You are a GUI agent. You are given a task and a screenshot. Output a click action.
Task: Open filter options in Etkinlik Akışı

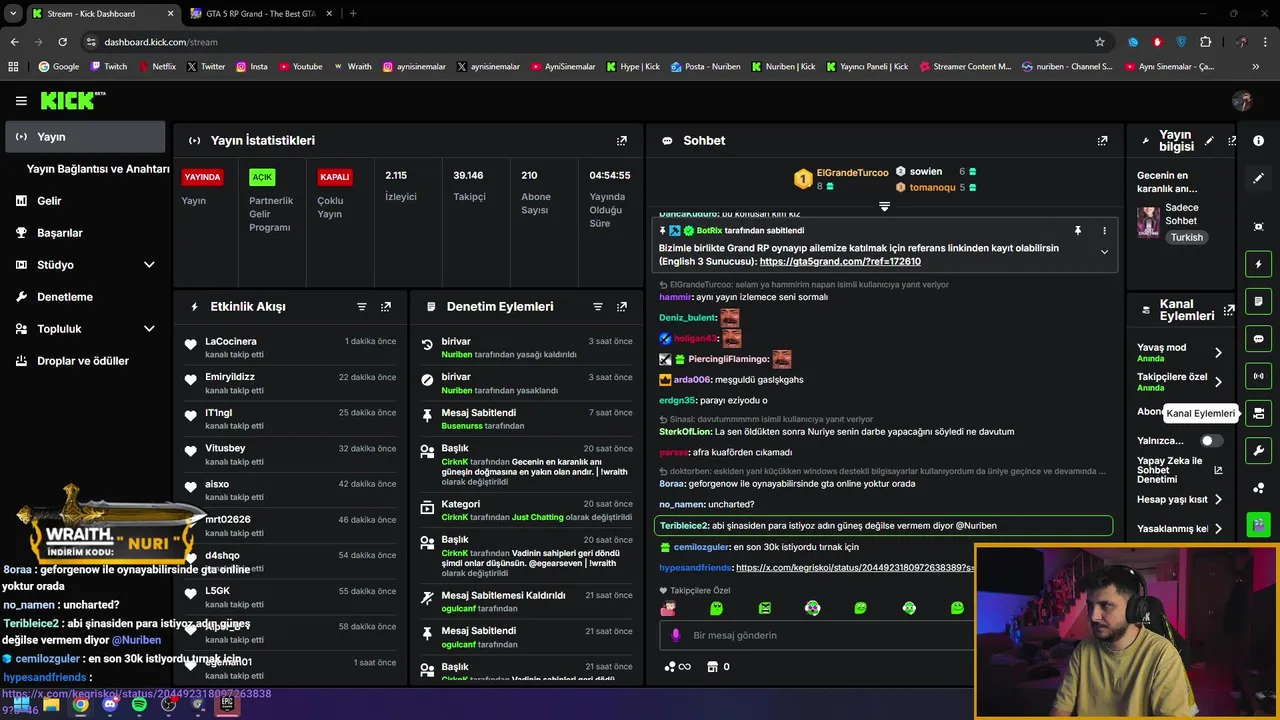(x=362, y=307)
